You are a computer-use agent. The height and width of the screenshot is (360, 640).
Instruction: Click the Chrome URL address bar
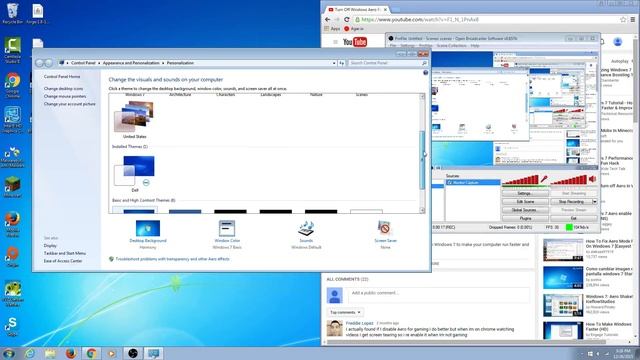pos(486,19)
